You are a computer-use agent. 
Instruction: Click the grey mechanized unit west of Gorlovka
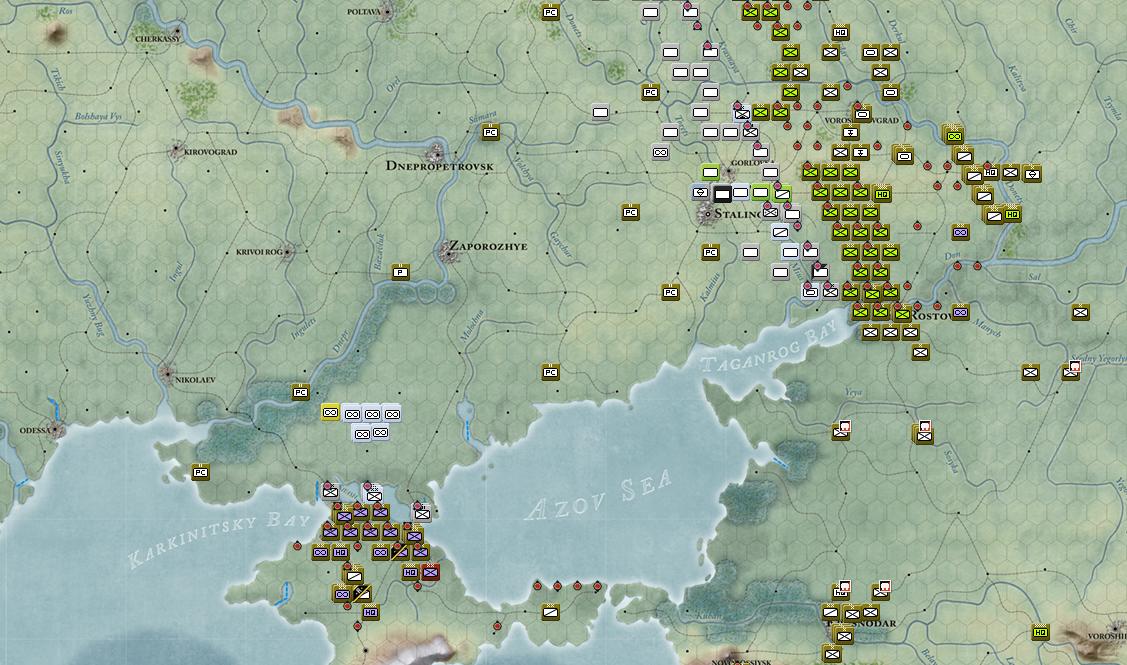click(x=661, y=152)
